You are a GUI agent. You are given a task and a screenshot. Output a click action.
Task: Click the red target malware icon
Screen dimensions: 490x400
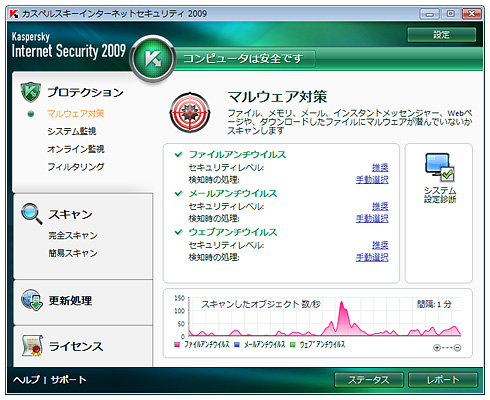[190, 113]
